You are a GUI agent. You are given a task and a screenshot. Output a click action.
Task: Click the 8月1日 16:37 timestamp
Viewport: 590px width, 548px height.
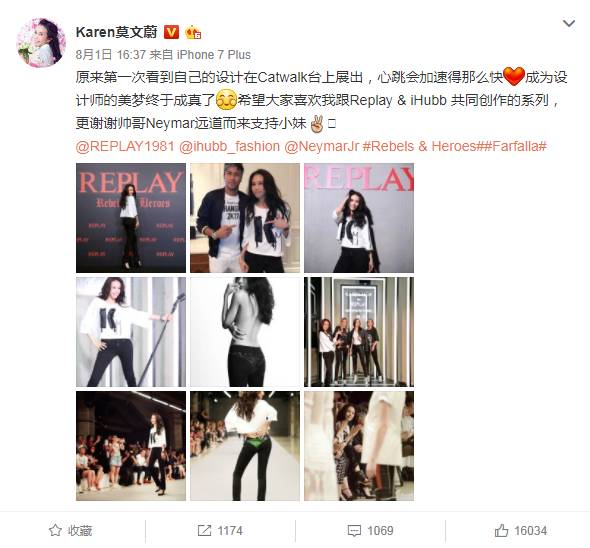pyautogui.click(x=111, y=55)
